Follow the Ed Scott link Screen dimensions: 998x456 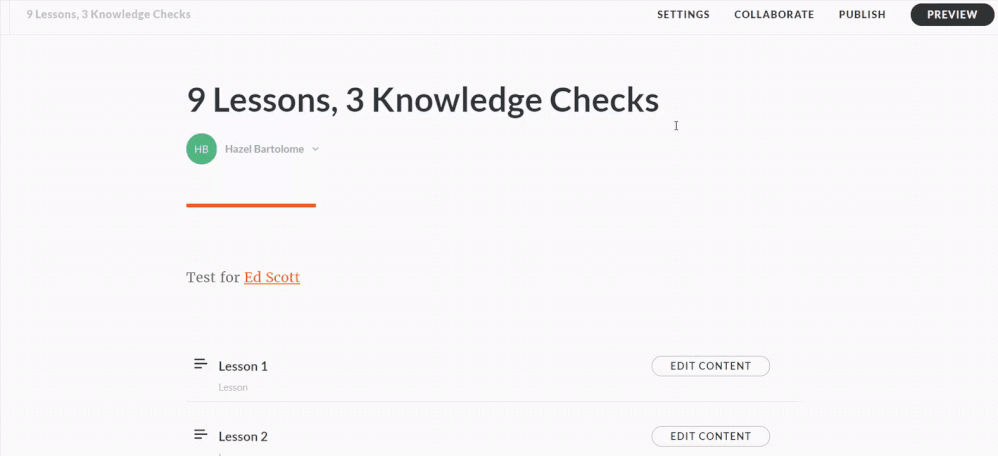click(272, 277)
